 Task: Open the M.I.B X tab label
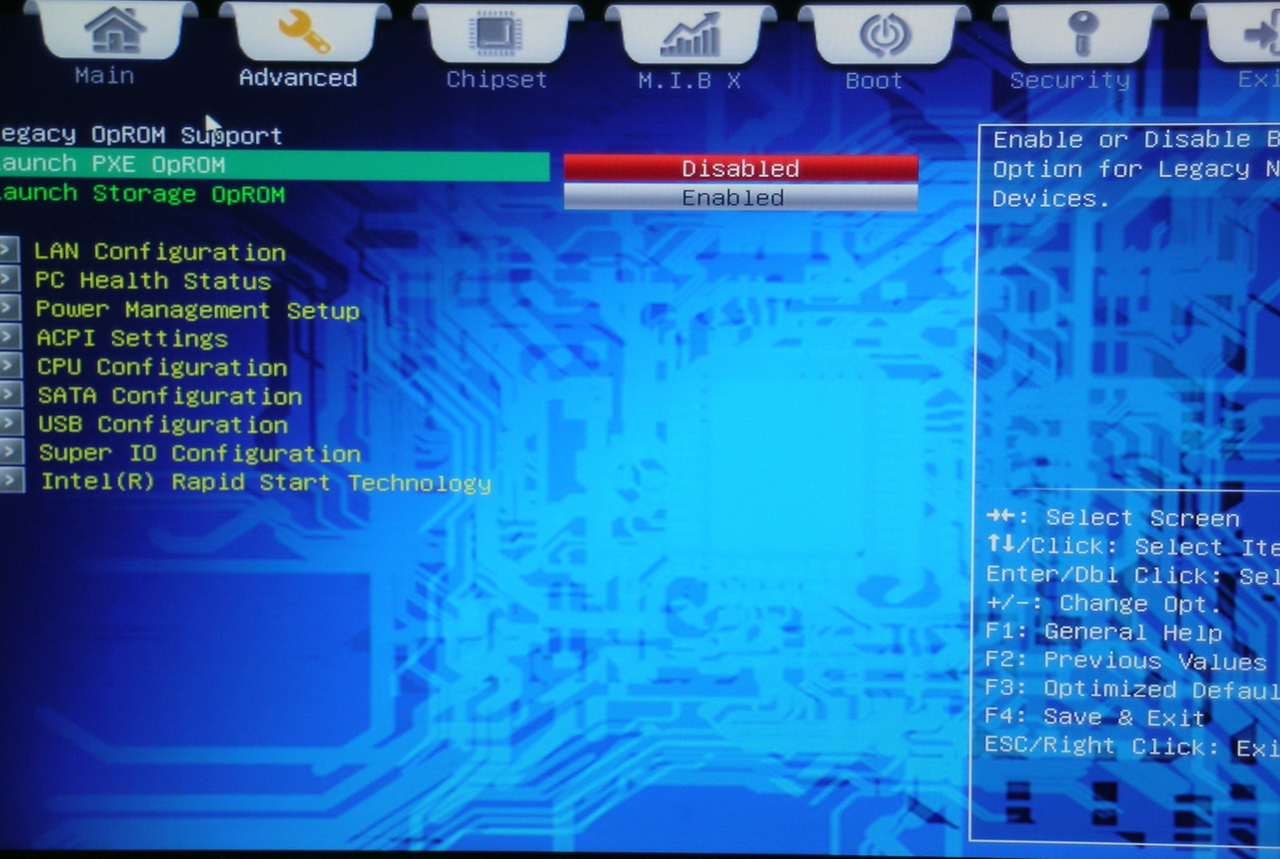click(x=690, y=81)
